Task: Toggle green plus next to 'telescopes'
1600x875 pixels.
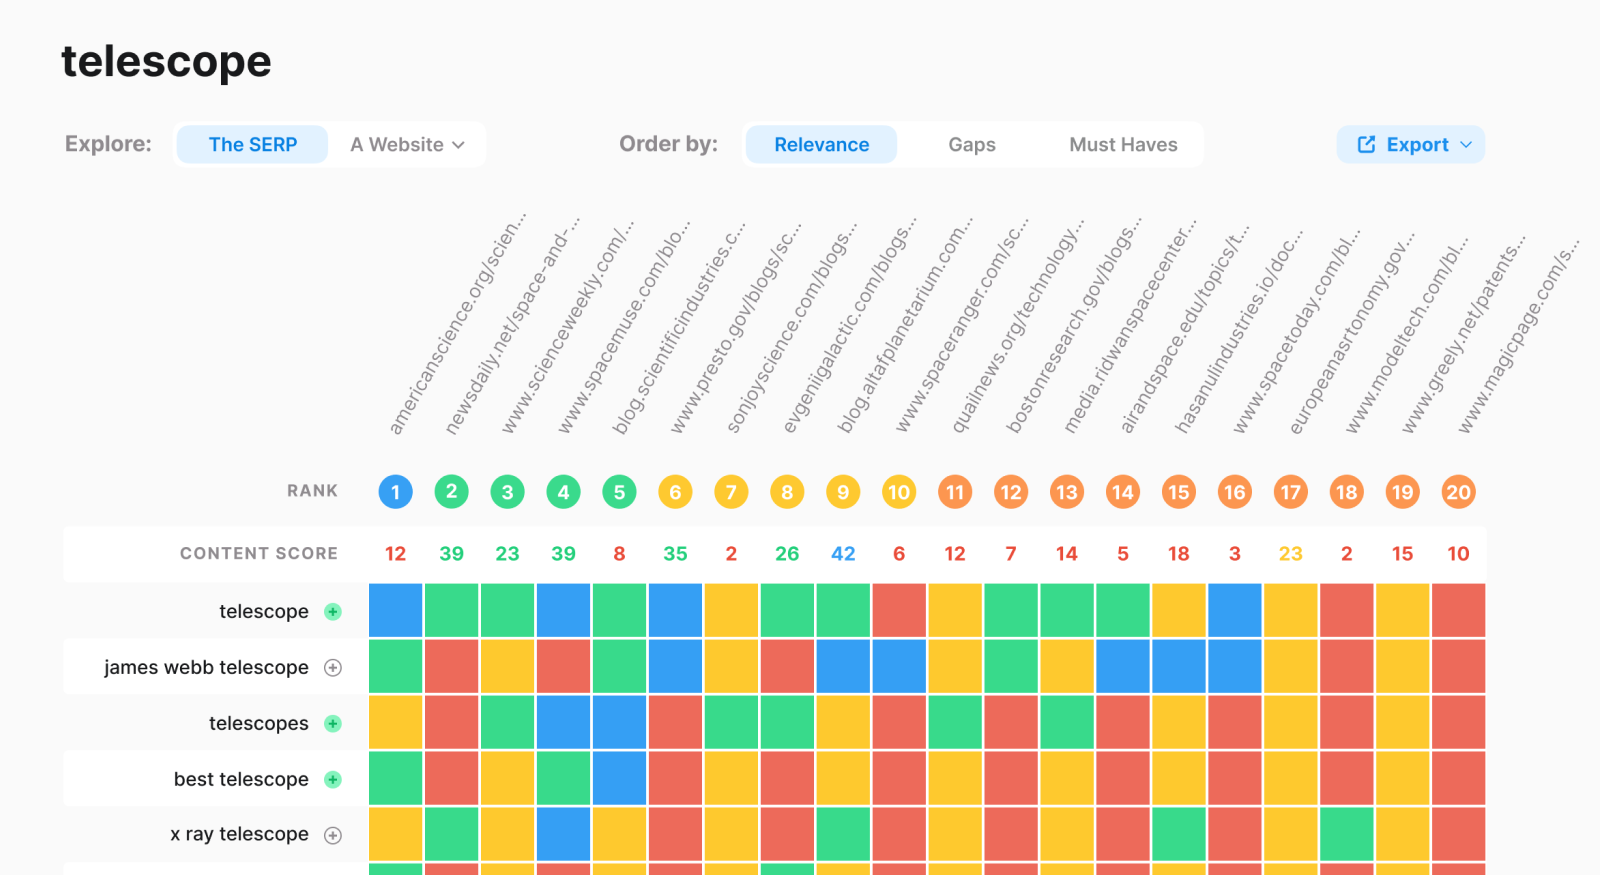Action: (x=333, y=724)
